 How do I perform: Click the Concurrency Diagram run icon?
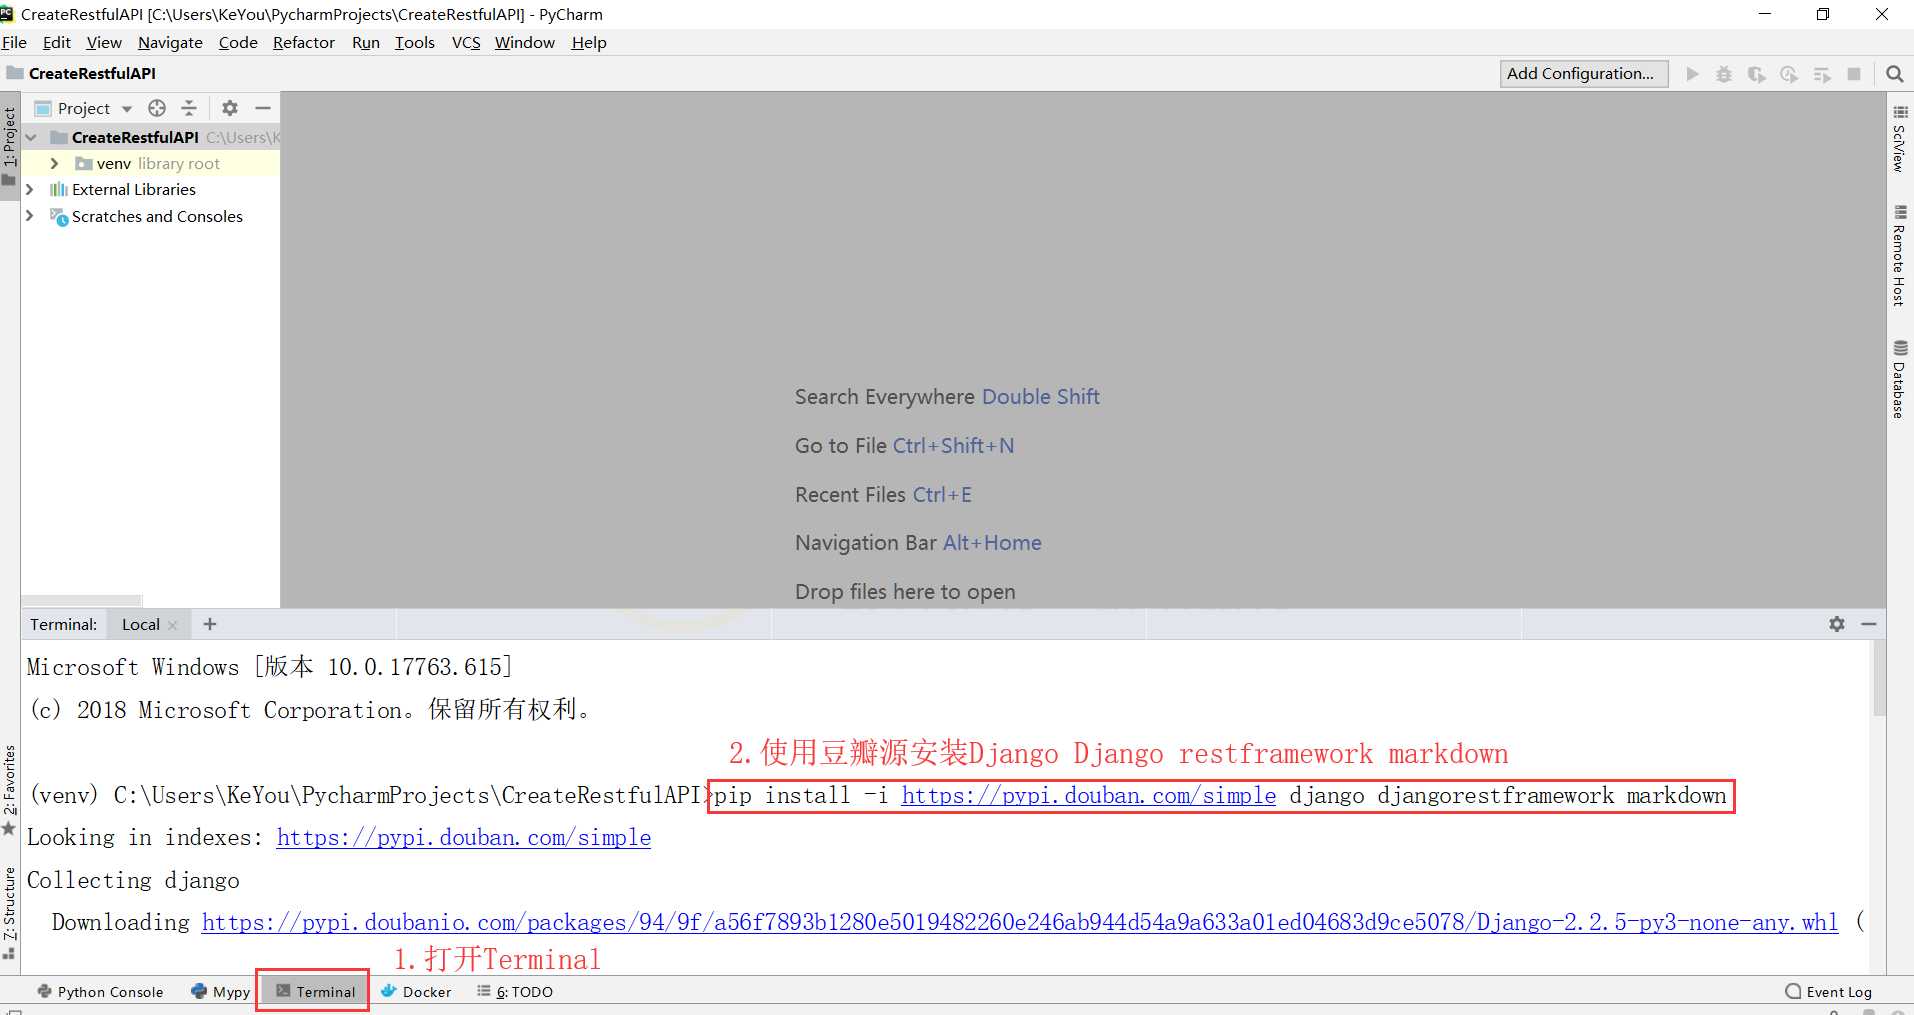pyautogui.click(x=1822, y=74)
